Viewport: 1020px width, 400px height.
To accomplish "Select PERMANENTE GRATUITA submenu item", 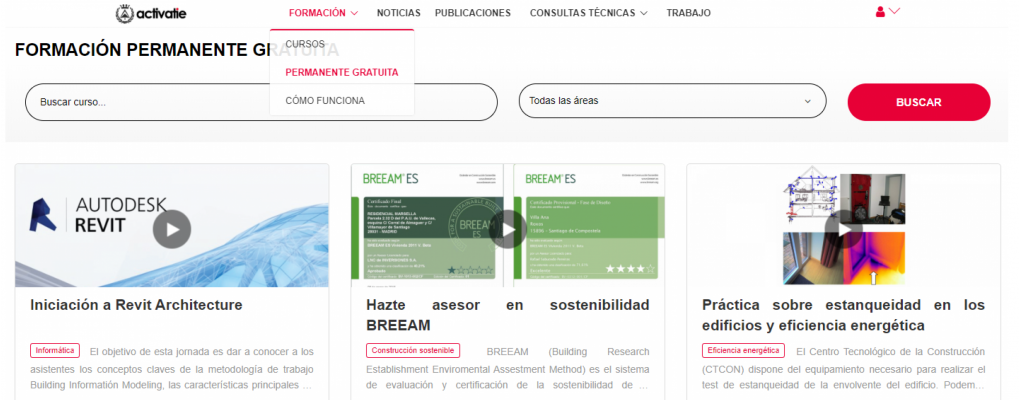I will pos(342,72).
